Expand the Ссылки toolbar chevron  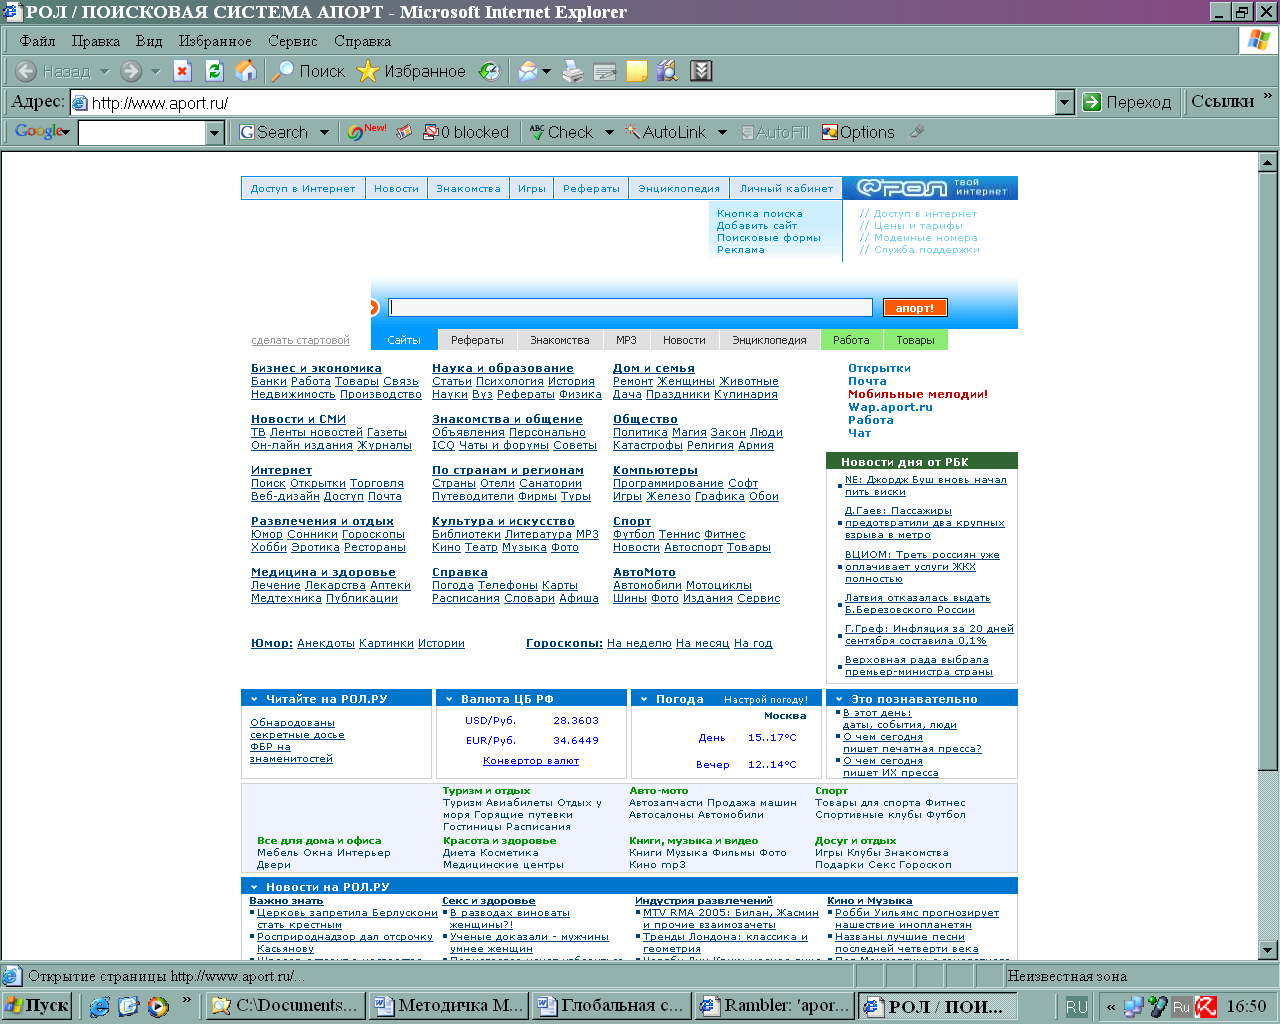[x=1268, y=96]
